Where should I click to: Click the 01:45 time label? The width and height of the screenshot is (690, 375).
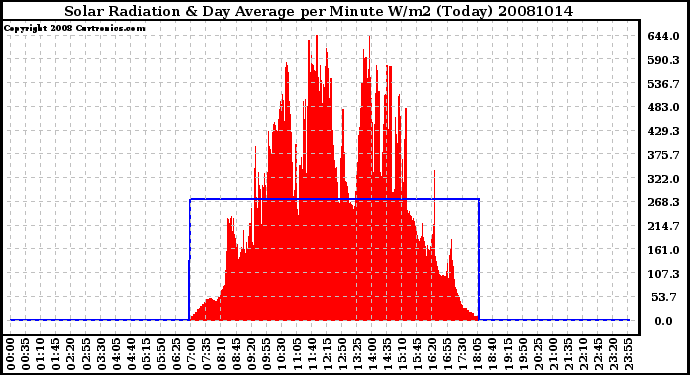tap(56, 354)
